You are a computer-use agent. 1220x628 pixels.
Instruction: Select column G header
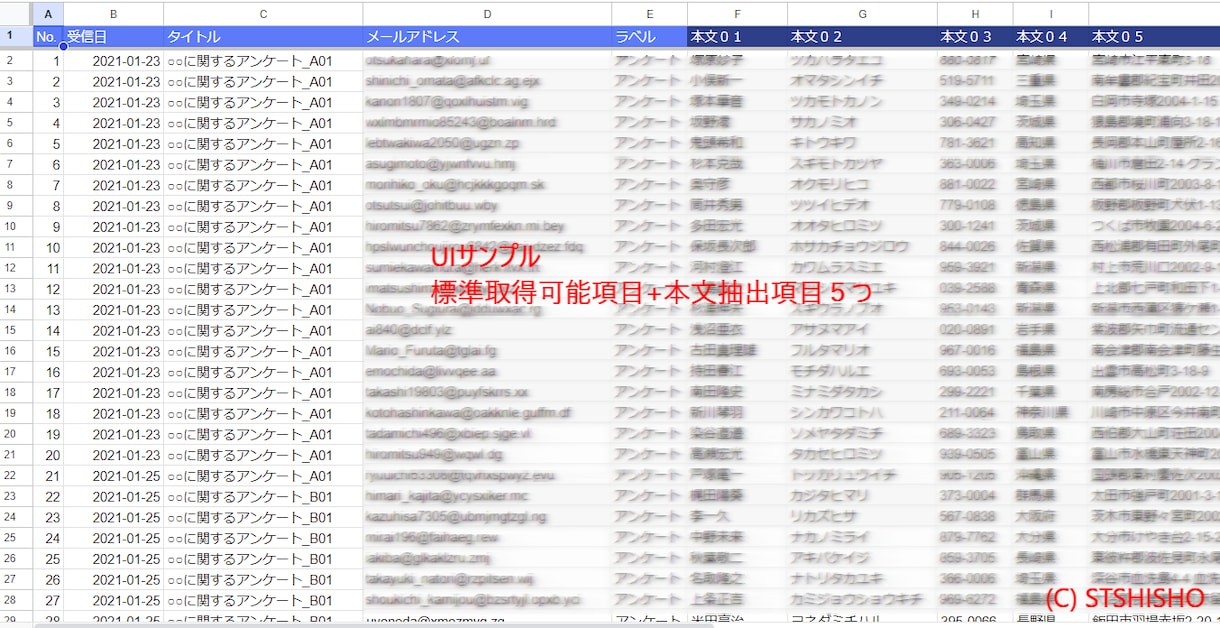tap(862, 13)
